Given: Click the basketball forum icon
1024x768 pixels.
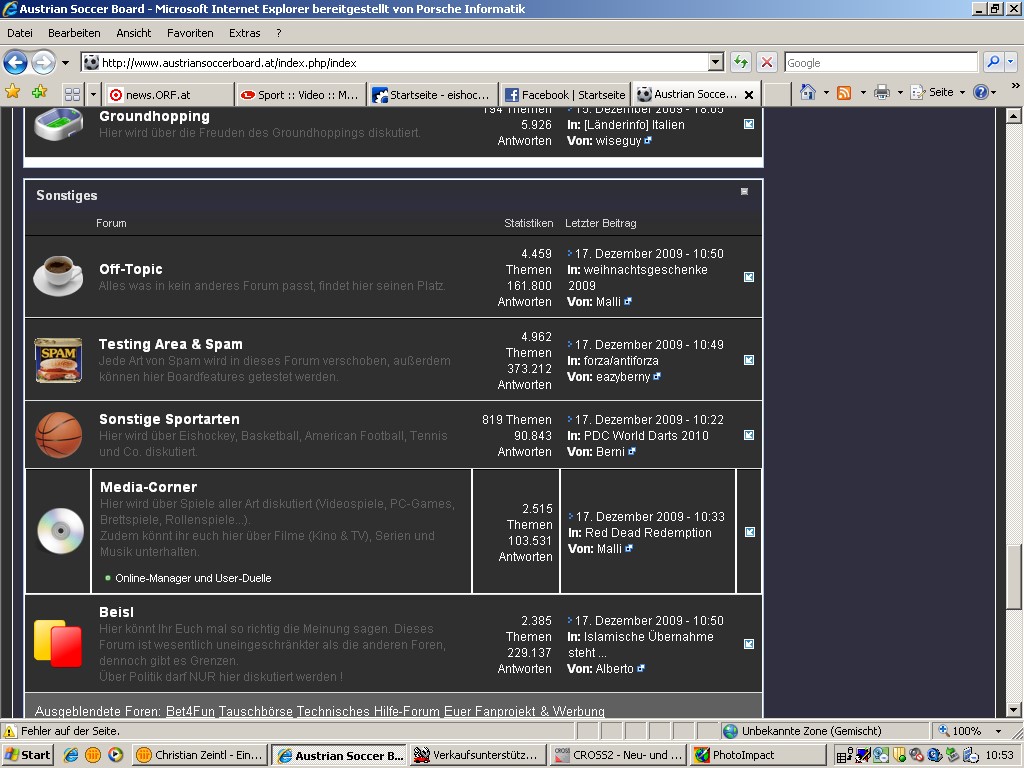Looking at the screenshot, I should click(59, 435).
